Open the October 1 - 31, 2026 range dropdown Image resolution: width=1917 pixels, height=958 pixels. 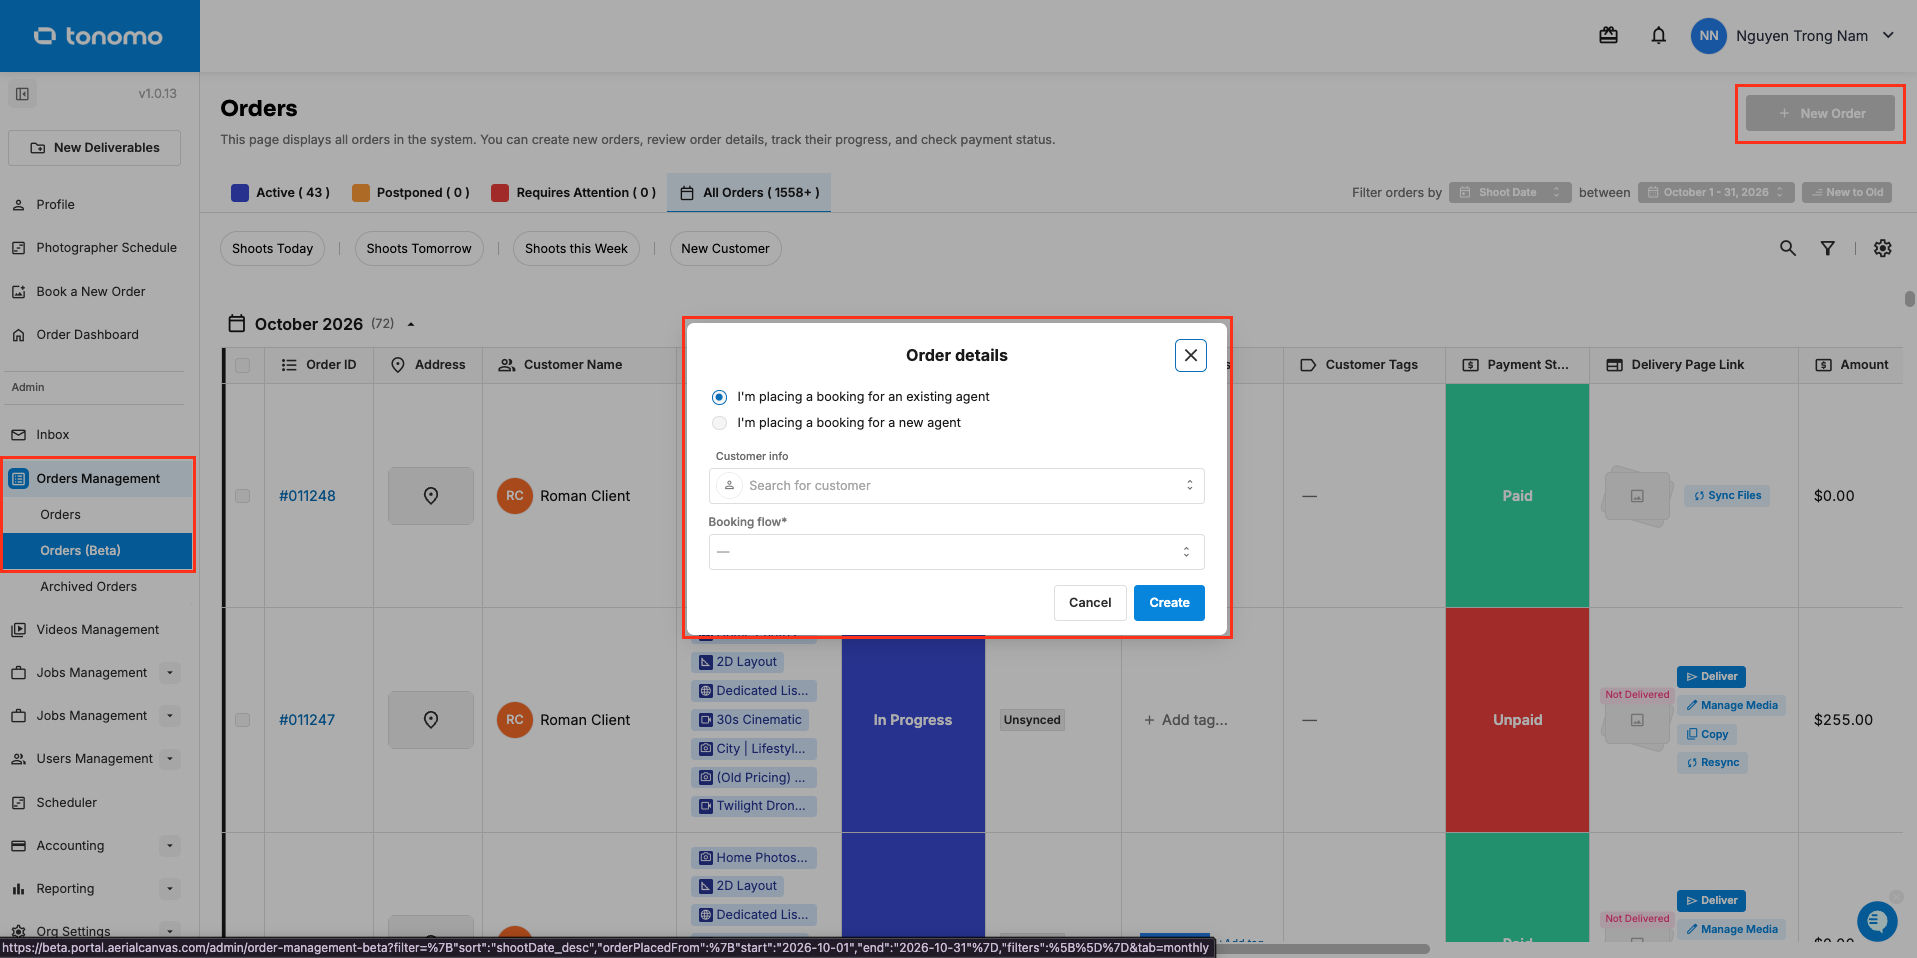(x=1716, y=192)
